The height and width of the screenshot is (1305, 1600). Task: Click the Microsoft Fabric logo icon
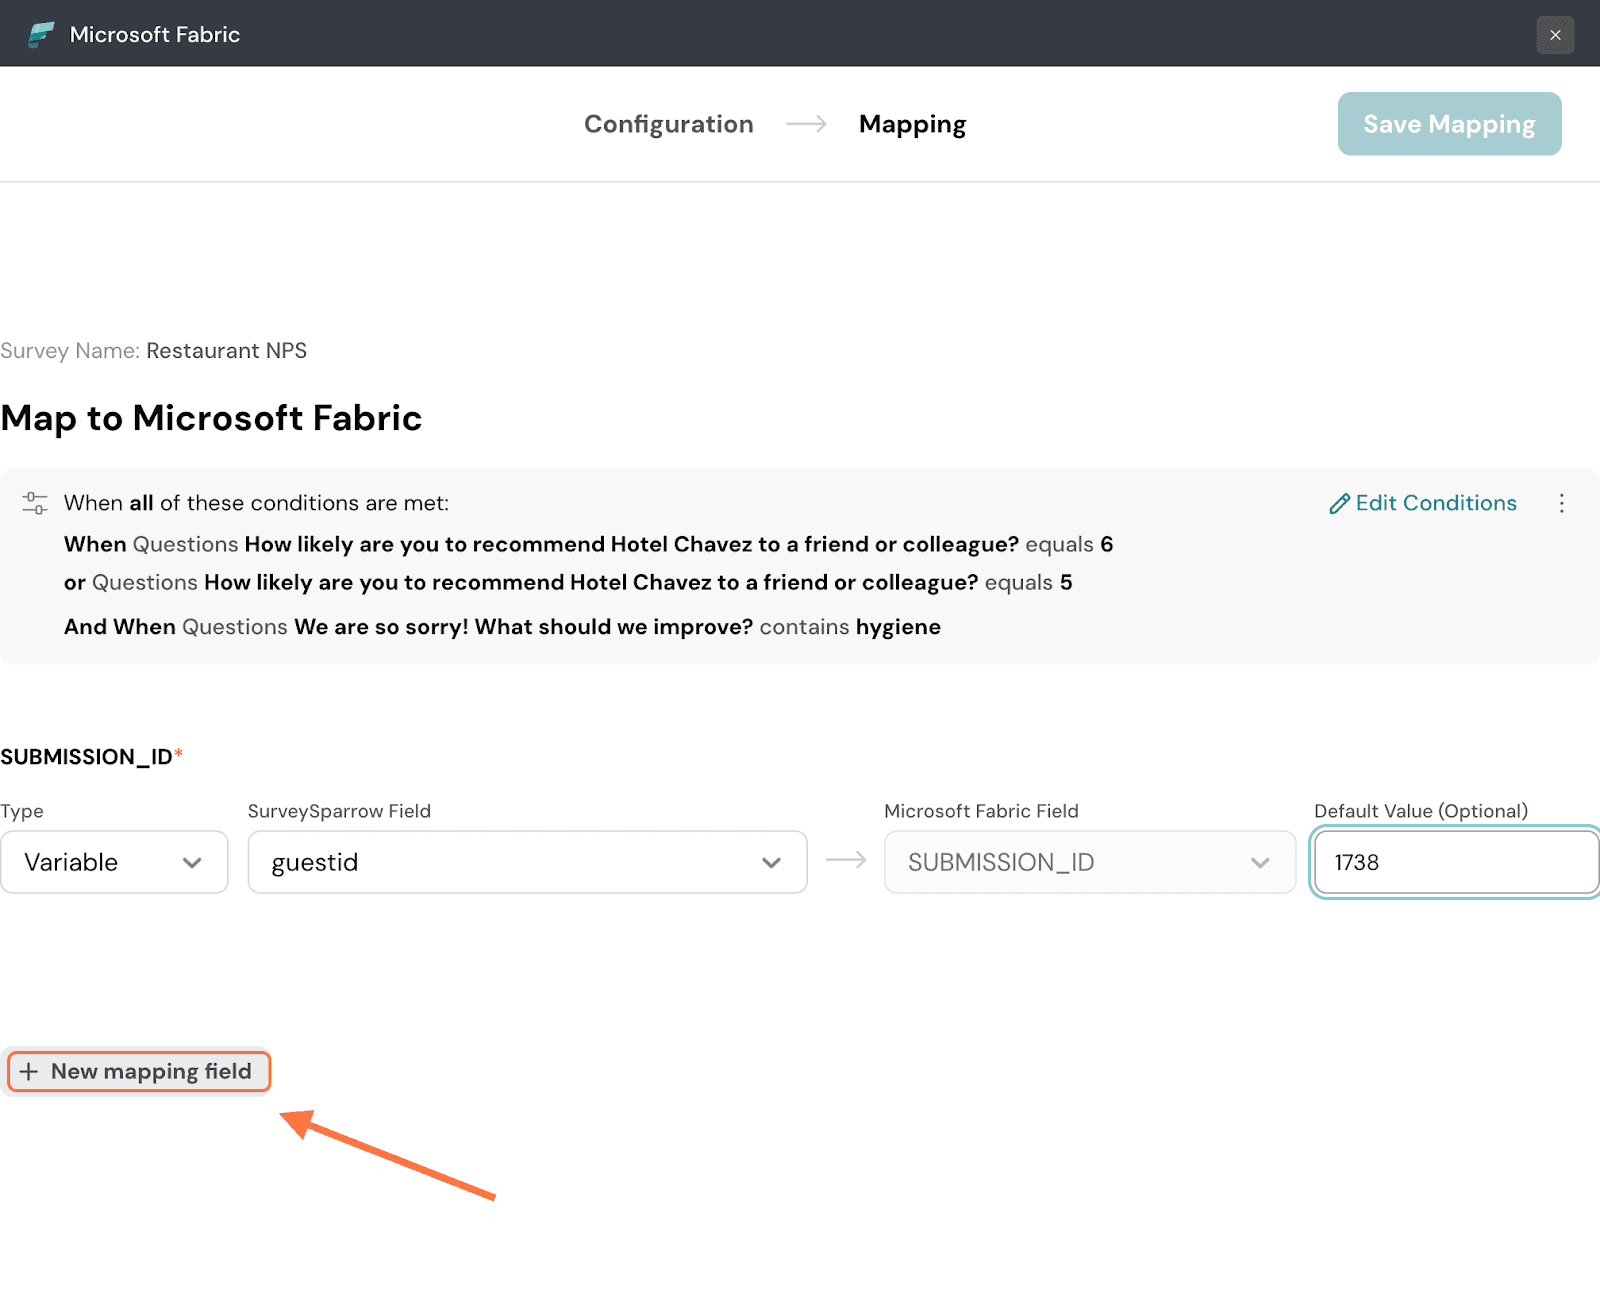[x=41, y=35]
